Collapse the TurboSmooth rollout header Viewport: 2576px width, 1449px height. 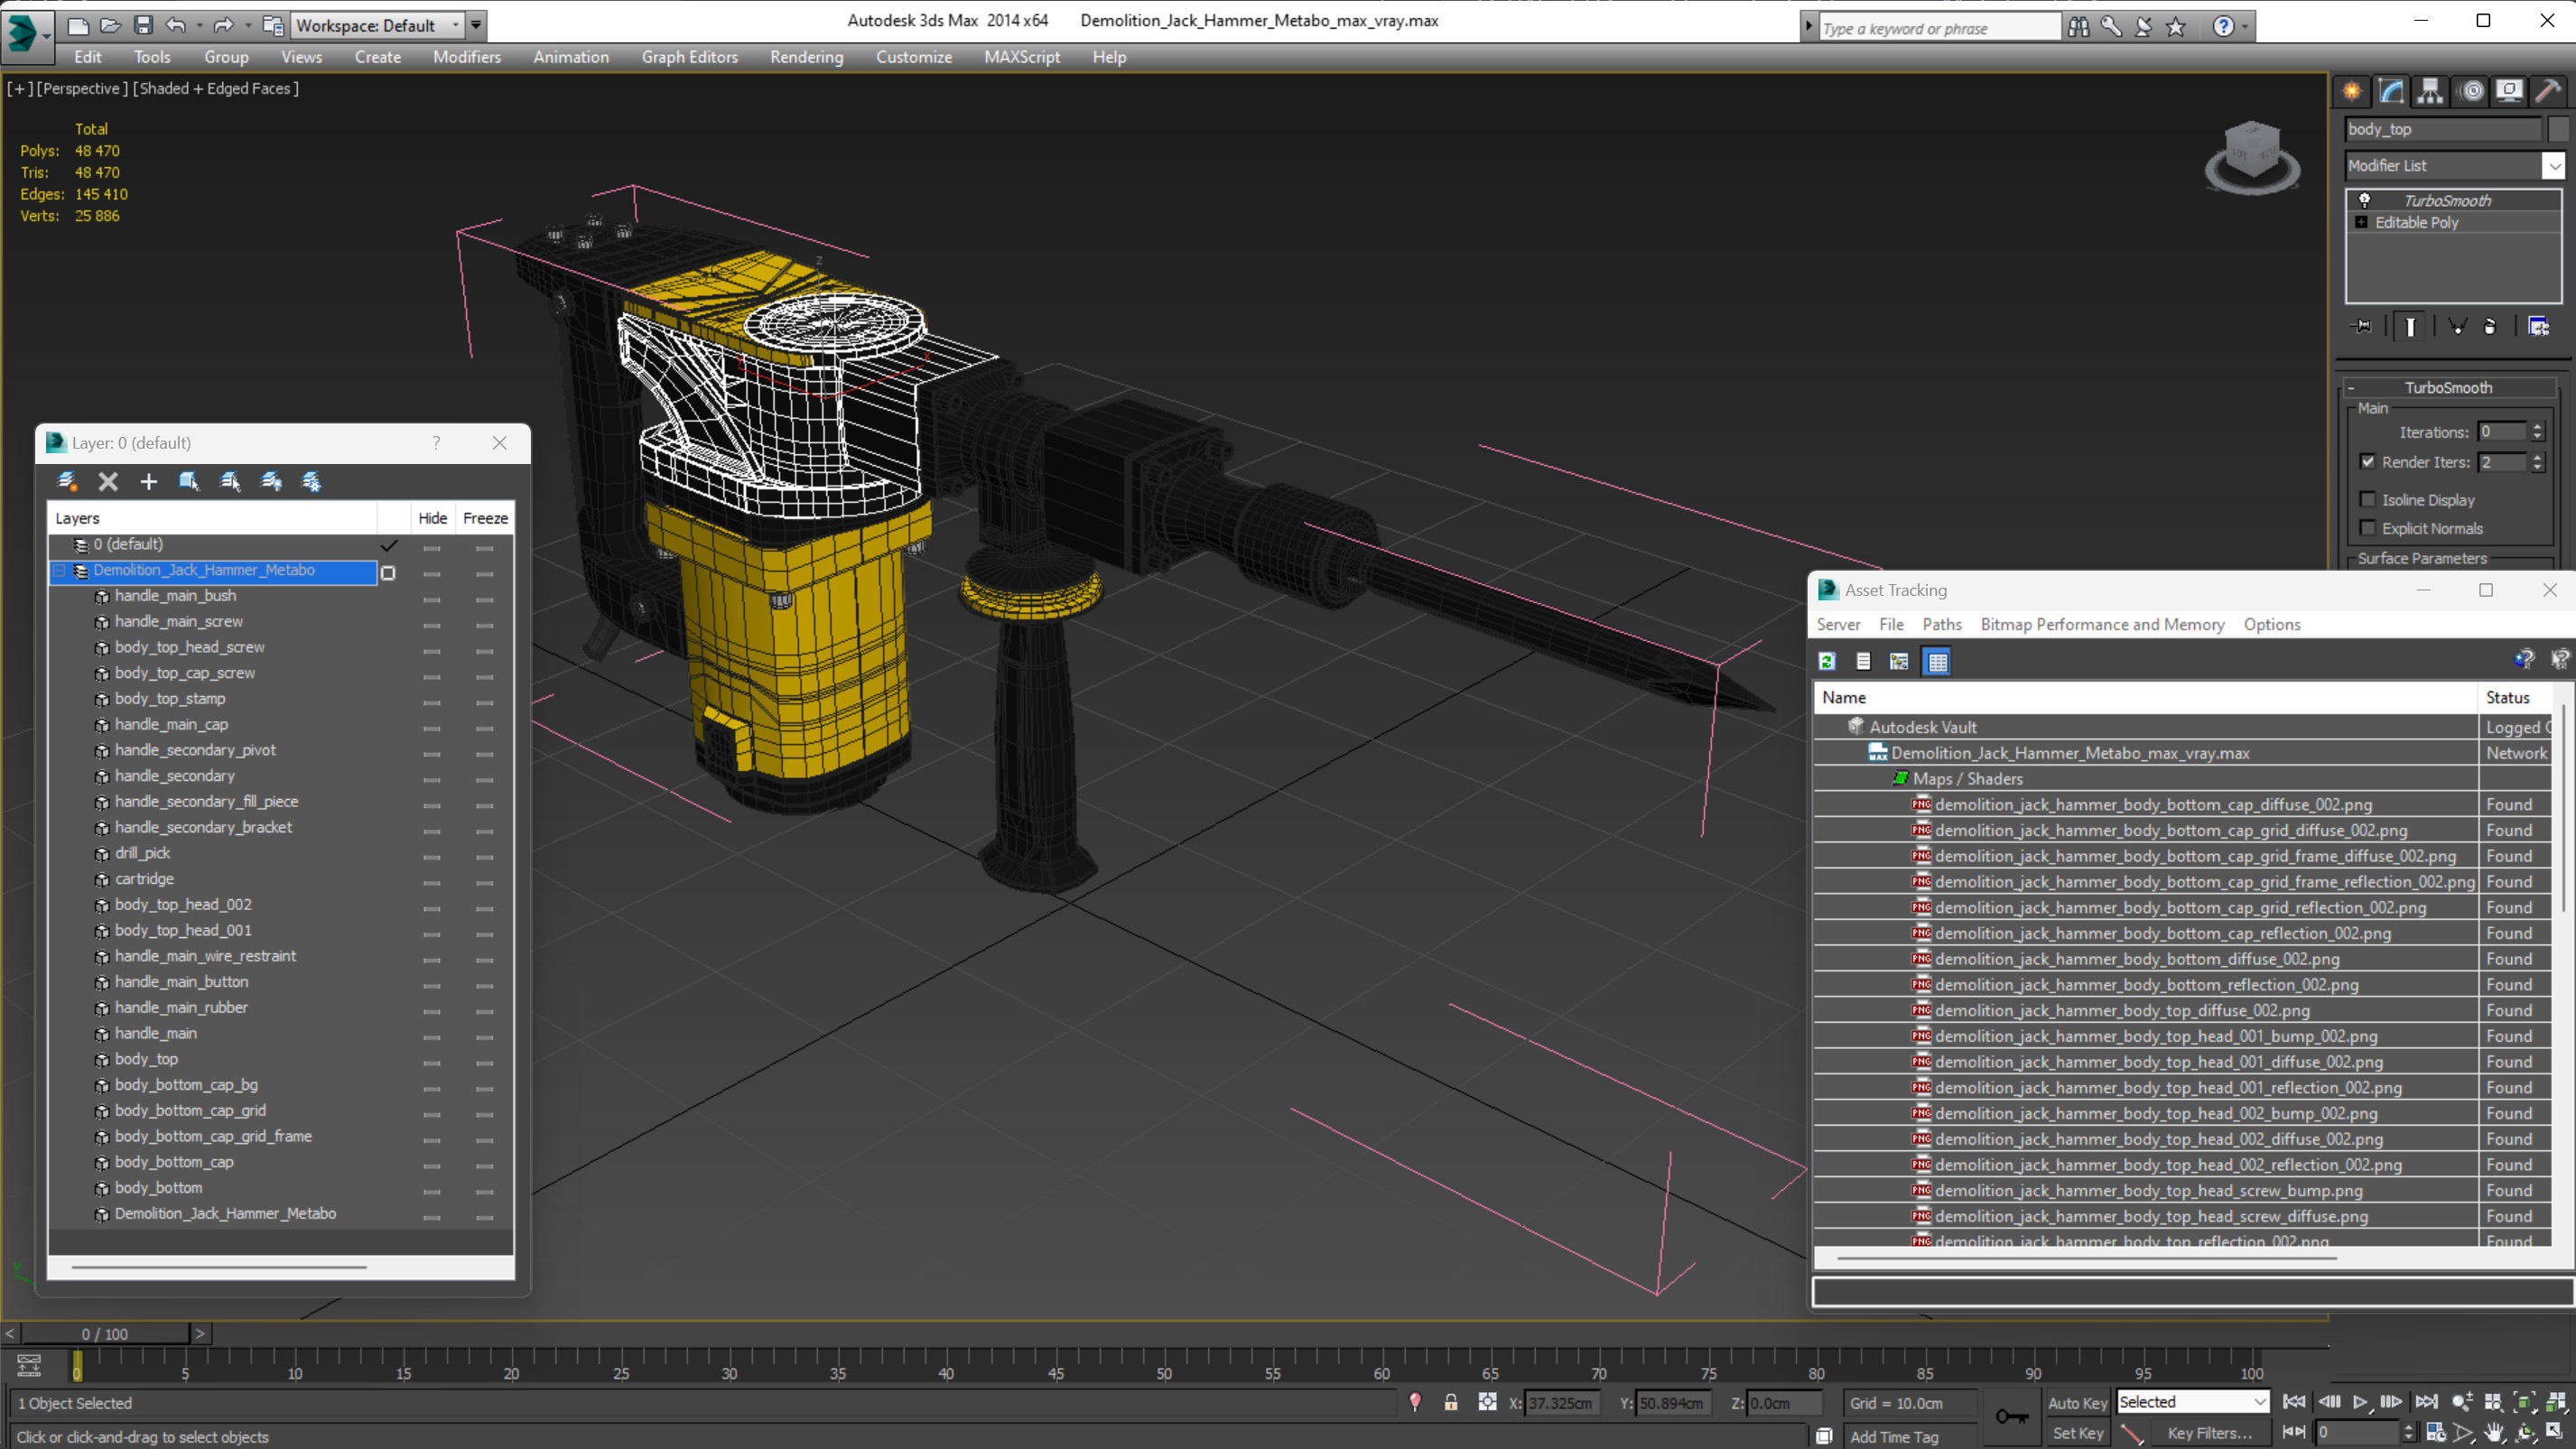(x=2448, y=387)
